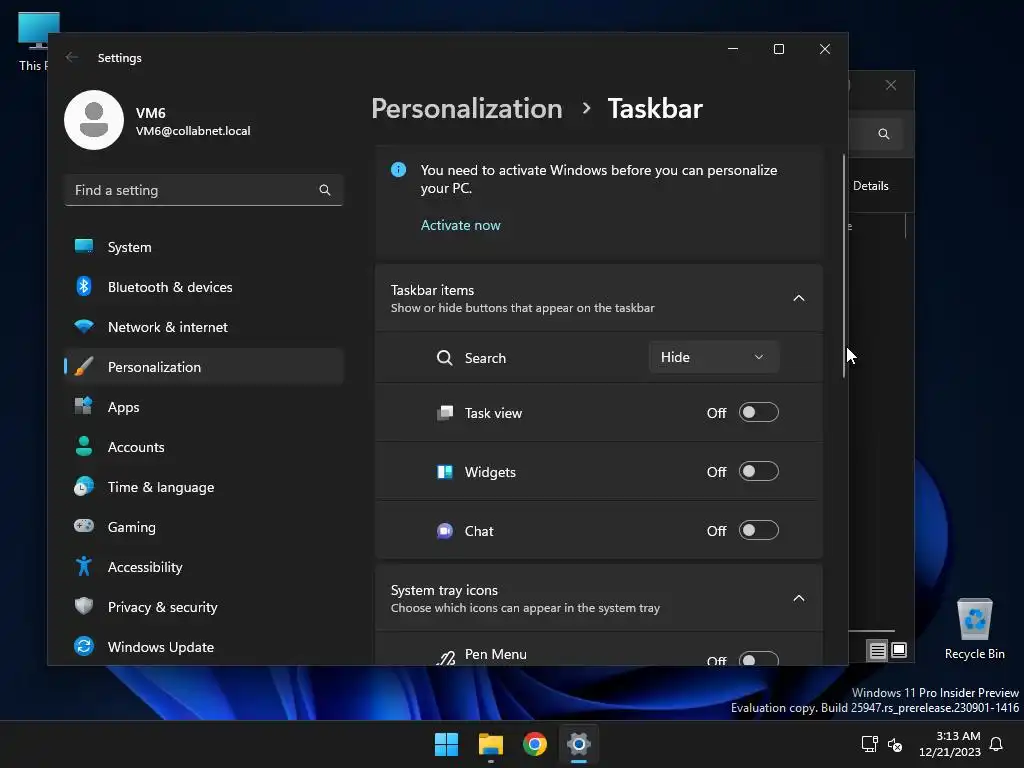
Task: Open the Search Hide dropdown
Action: pyautogui.click(x=714, y=357)
